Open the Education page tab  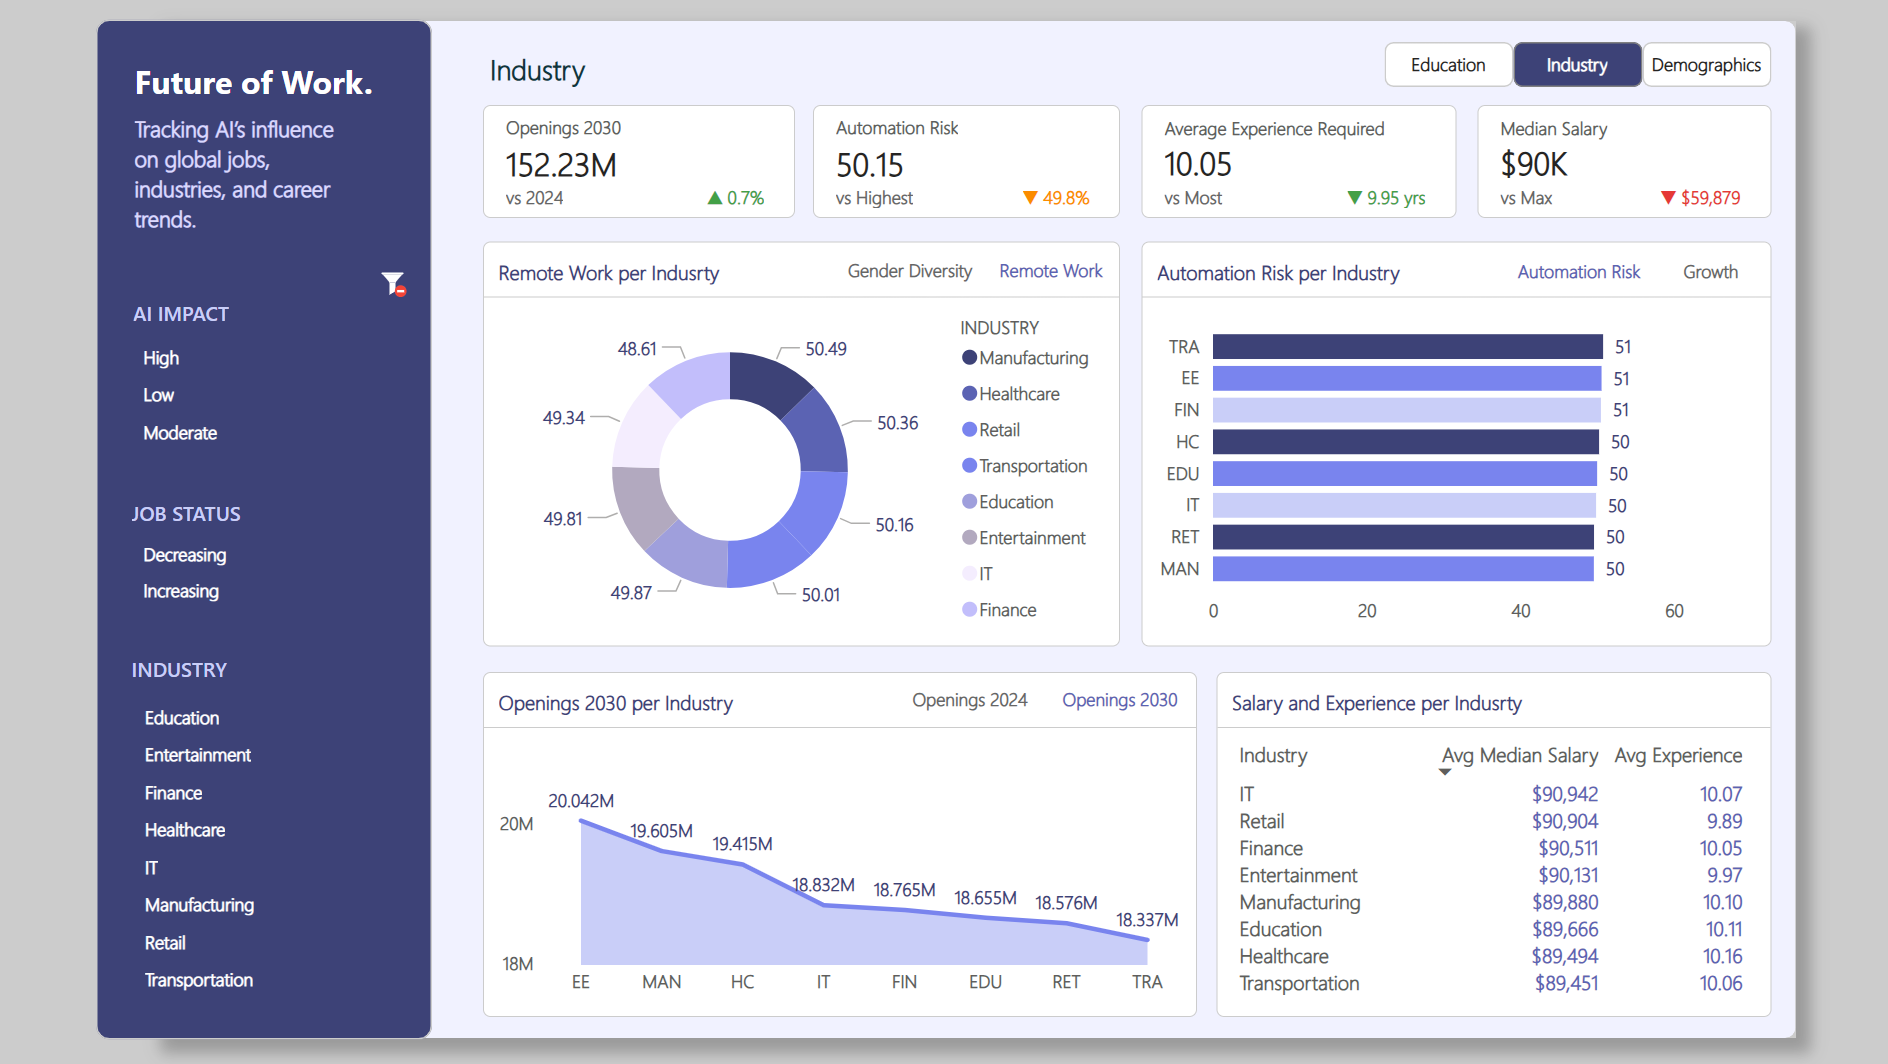tap(1448, 65)
